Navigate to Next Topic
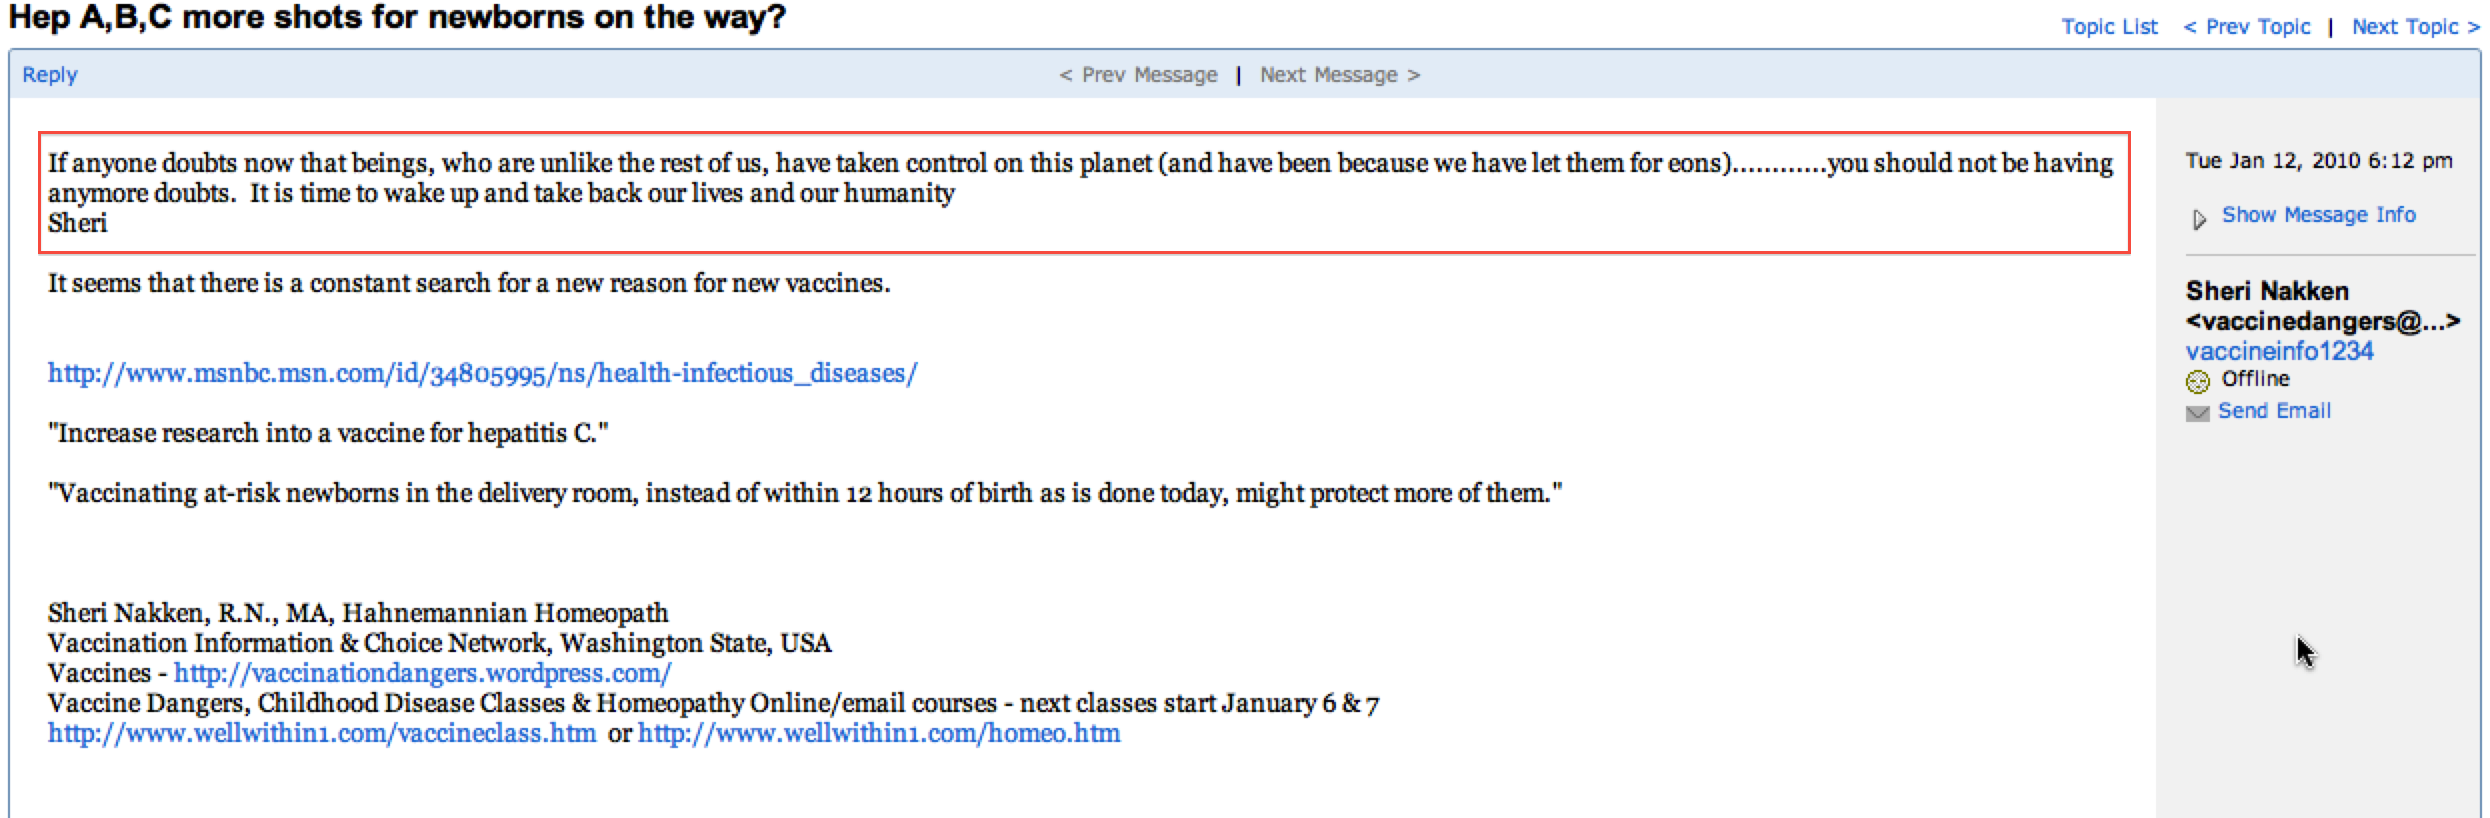Image resolution: width=2490 pixels, height=818 pixels. coord(2415,27)
